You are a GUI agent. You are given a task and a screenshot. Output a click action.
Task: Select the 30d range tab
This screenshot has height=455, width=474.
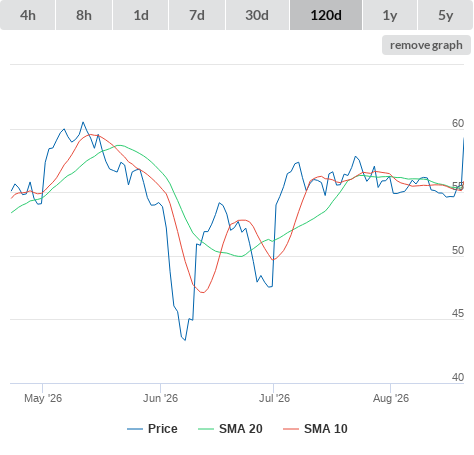point(257,15)
